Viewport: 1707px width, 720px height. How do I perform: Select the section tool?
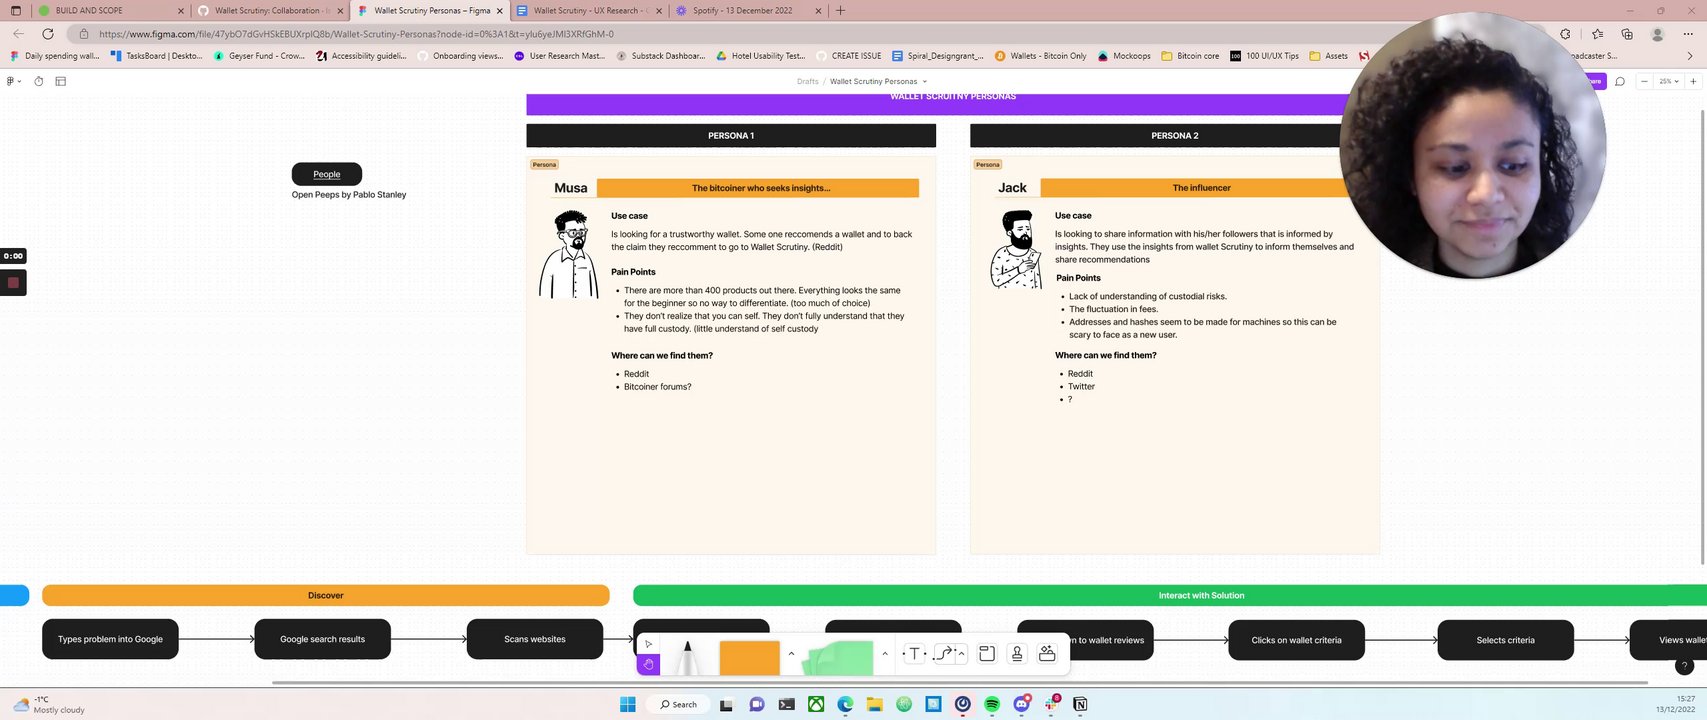[987, 654]
